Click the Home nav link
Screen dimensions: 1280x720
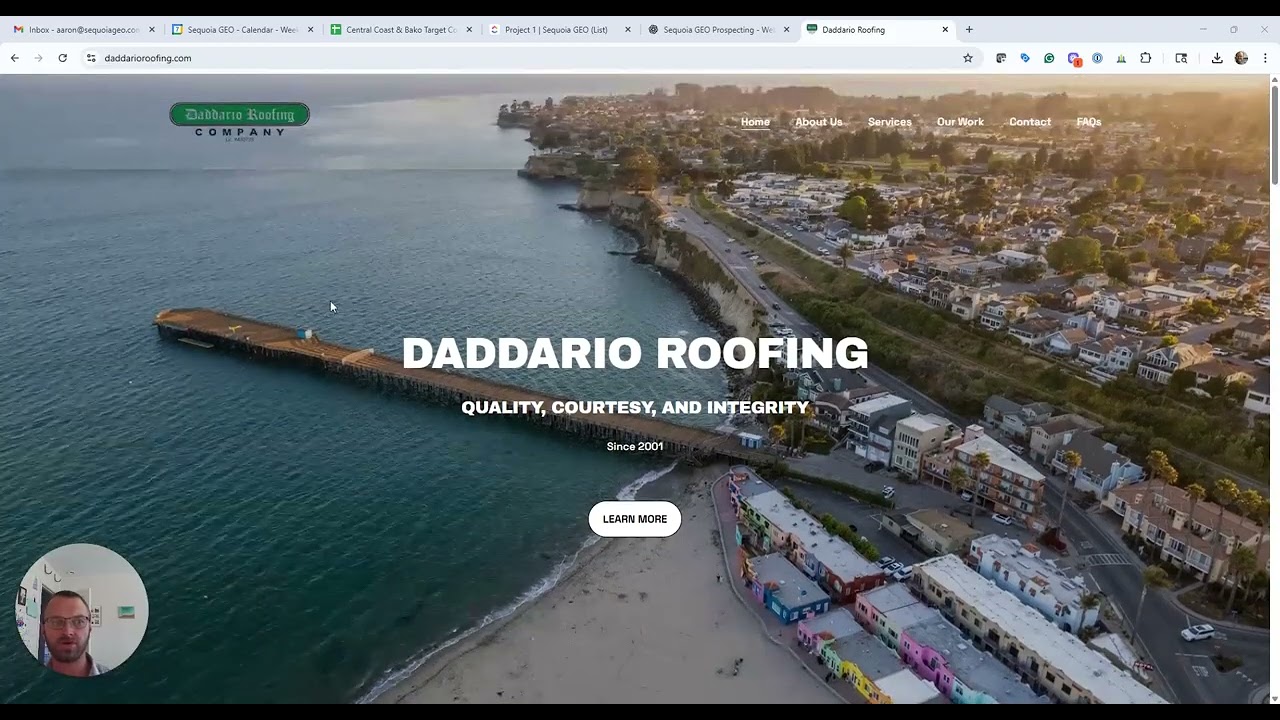point(755,122)
